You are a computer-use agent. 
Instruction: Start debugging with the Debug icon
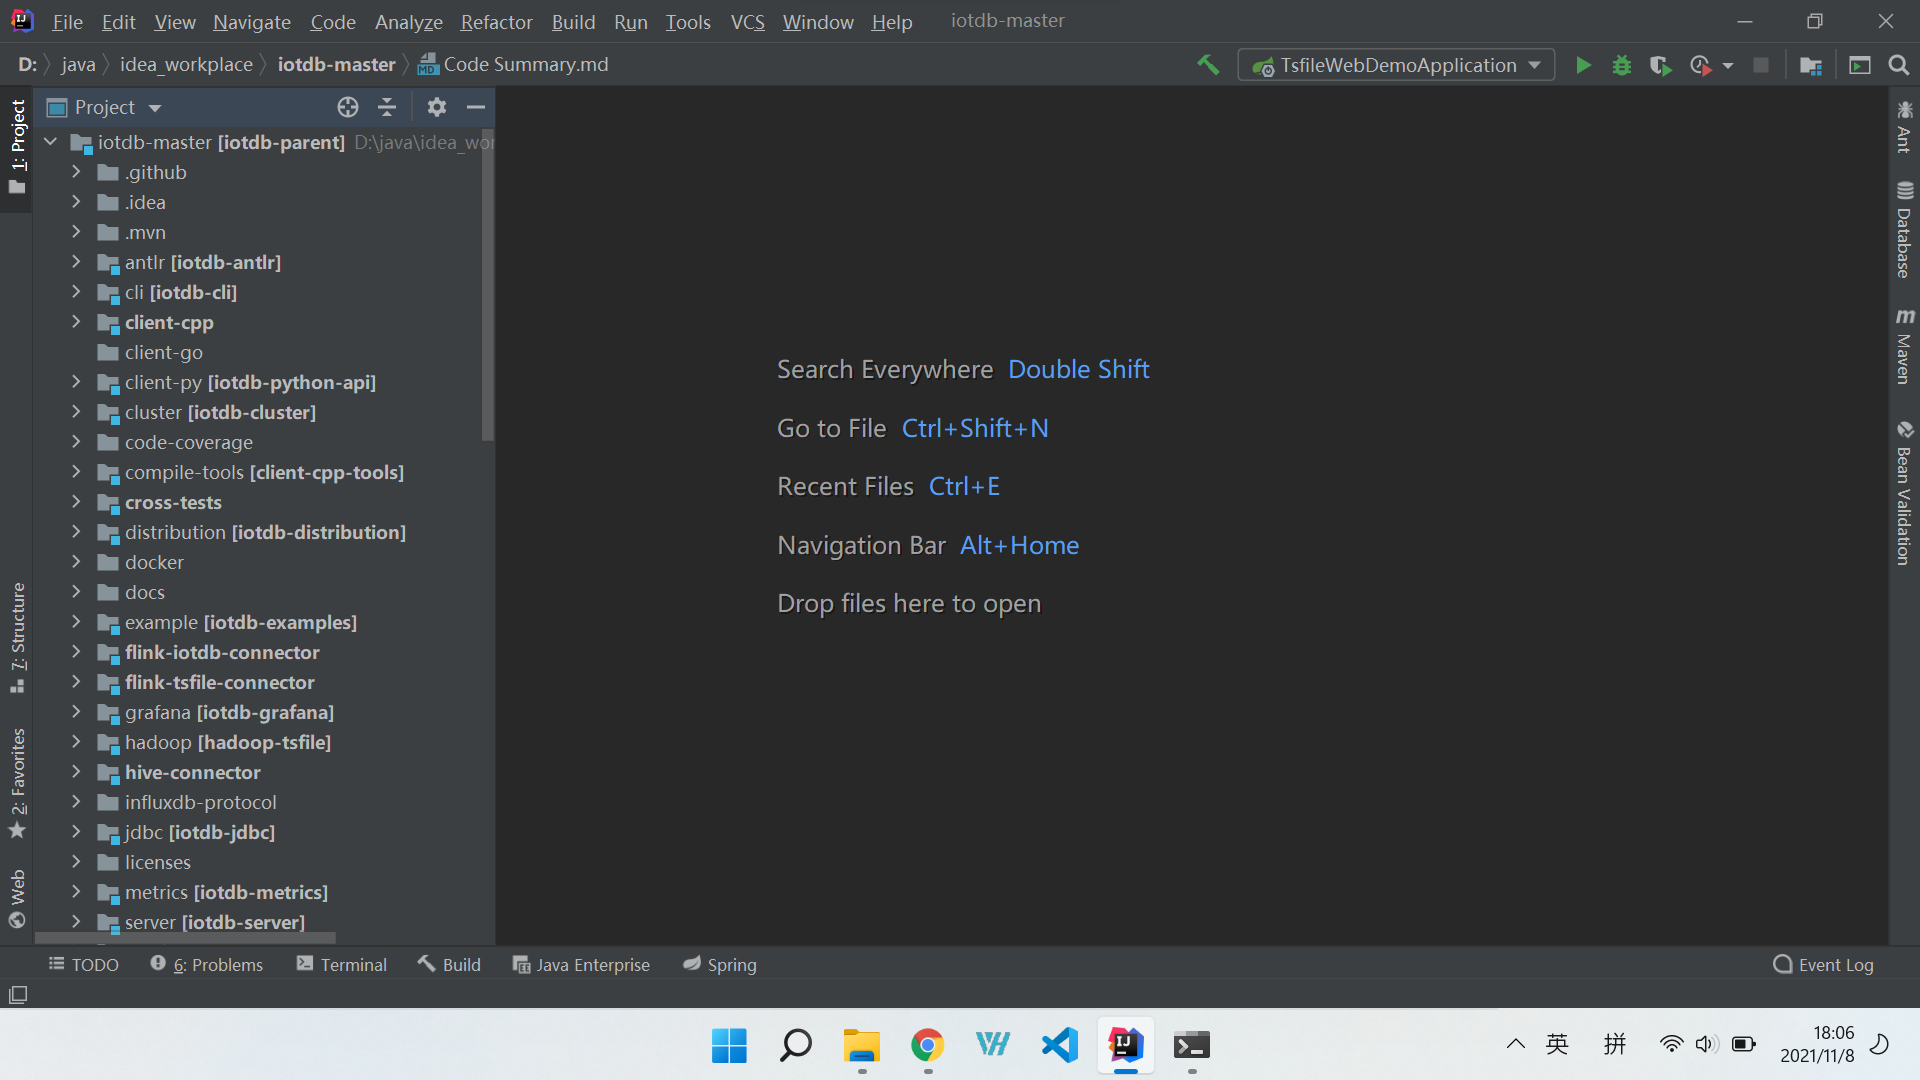pyautogui.click(x=1621, y=64)
